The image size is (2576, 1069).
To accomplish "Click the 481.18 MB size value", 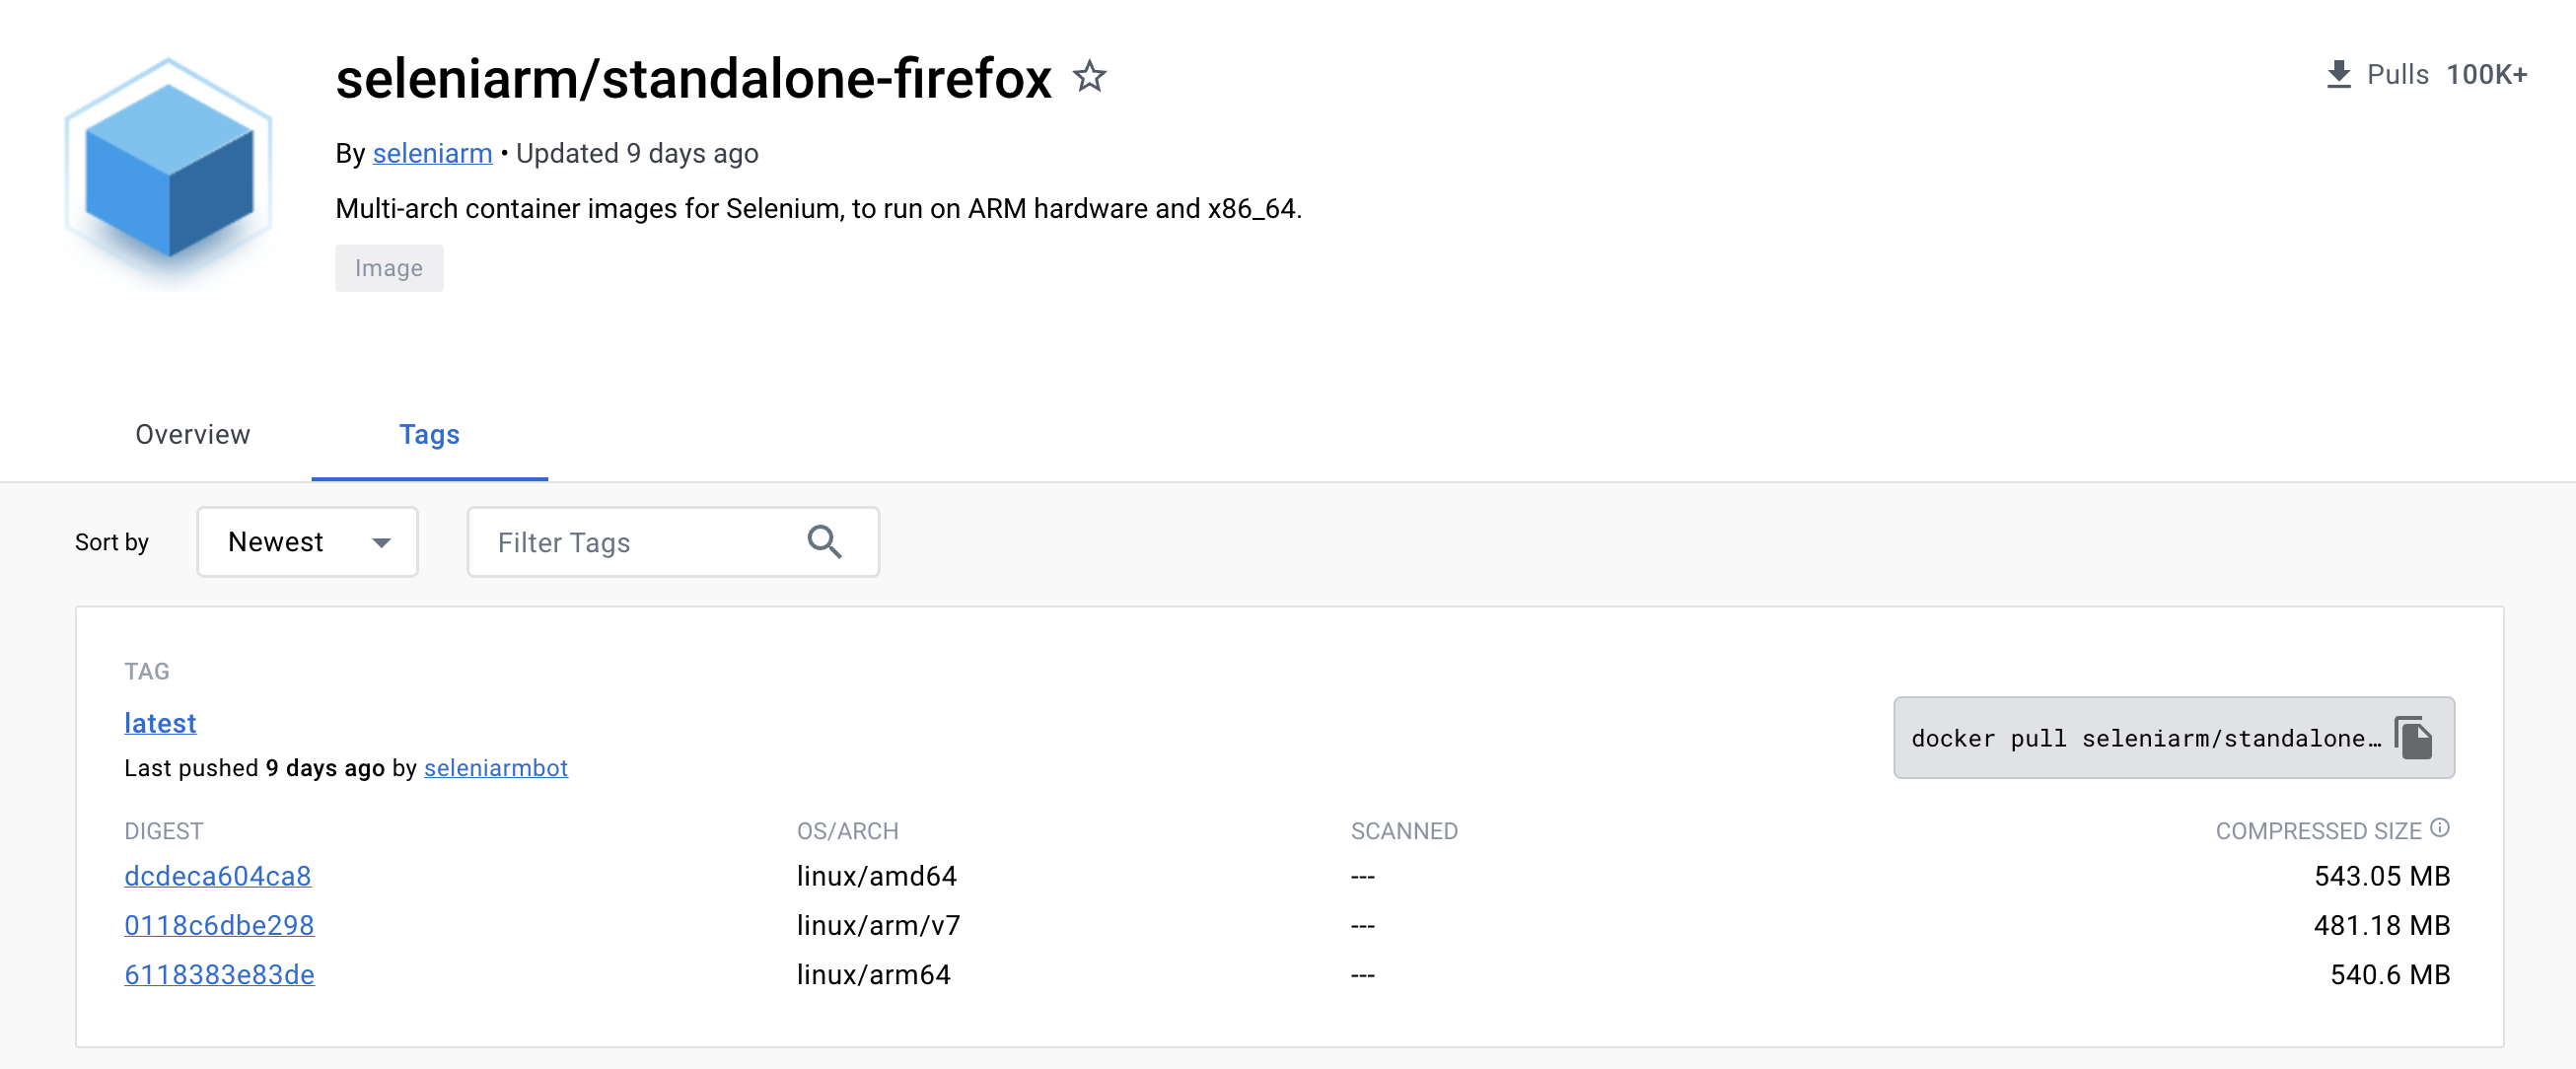I will point(2381,925).
